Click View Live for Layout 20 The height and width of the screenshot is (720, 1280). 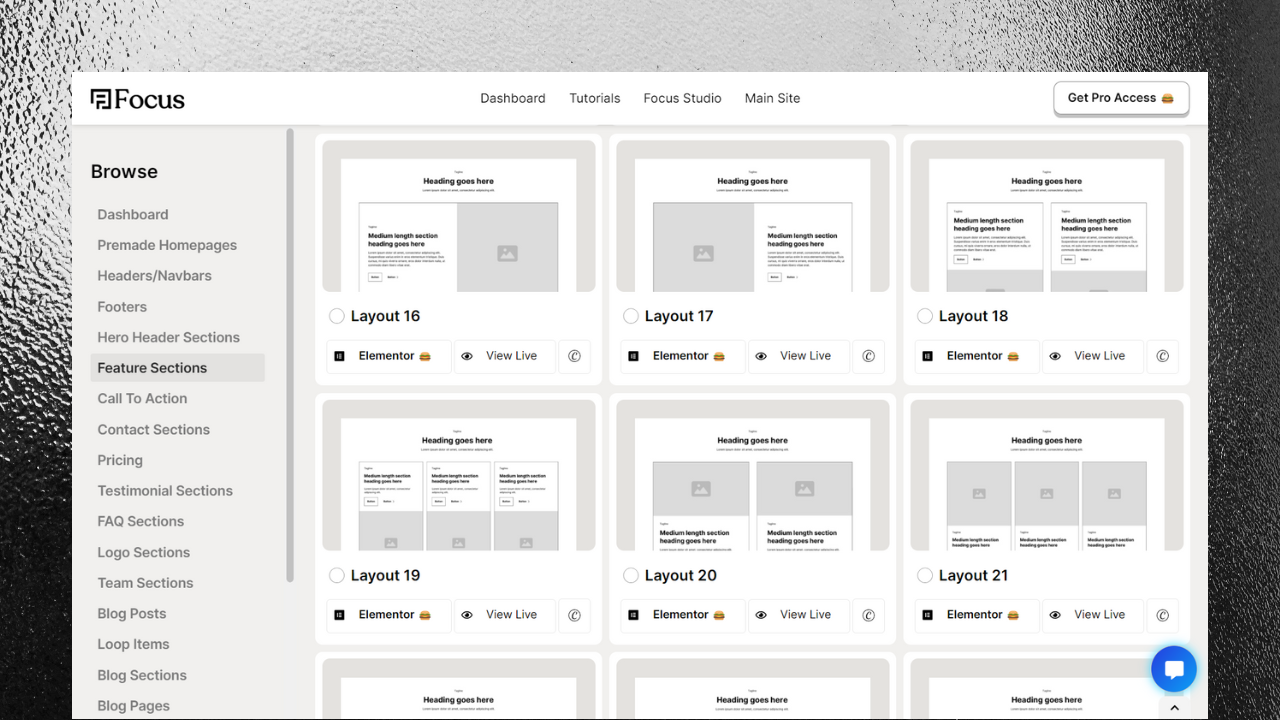coord(799,615)
